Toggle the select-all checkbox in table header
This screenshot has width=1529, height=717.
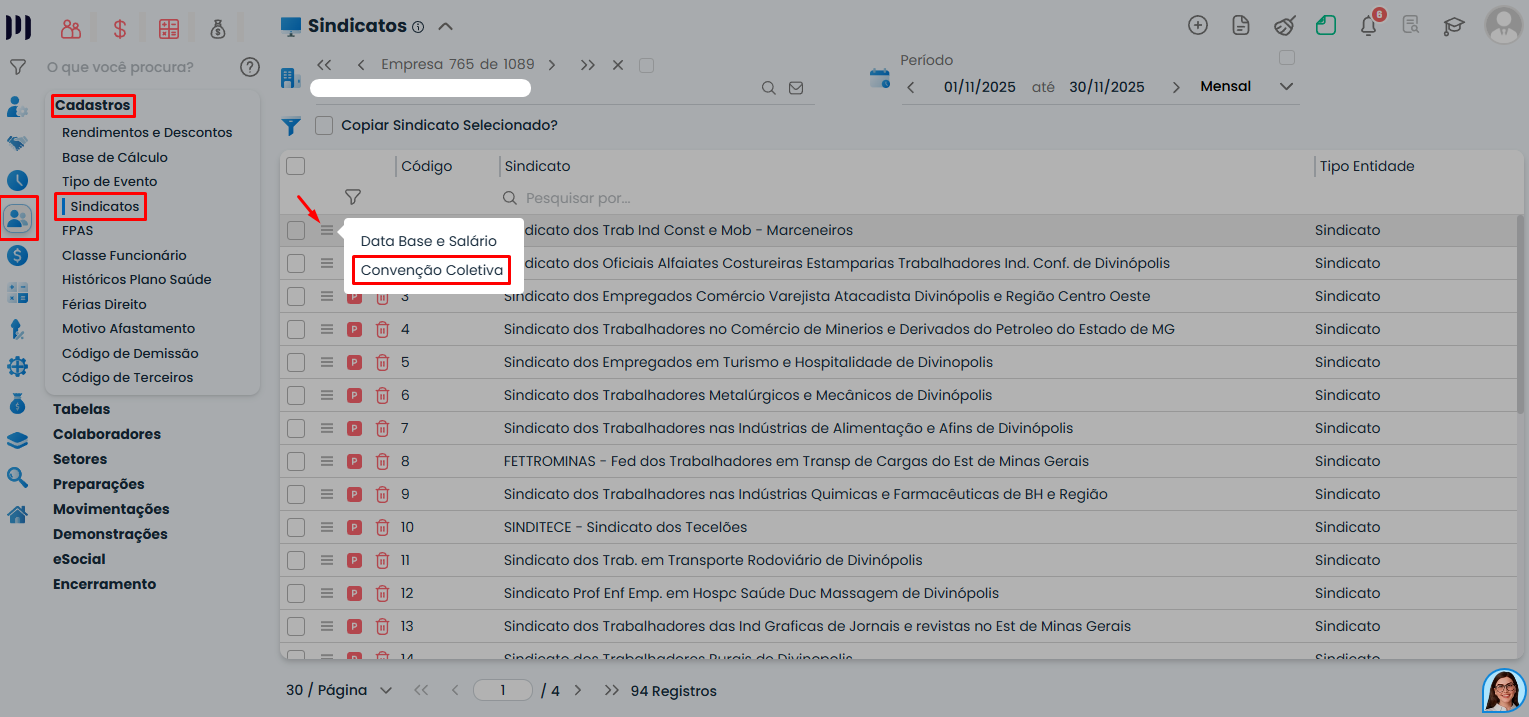(x=296, y=166)
